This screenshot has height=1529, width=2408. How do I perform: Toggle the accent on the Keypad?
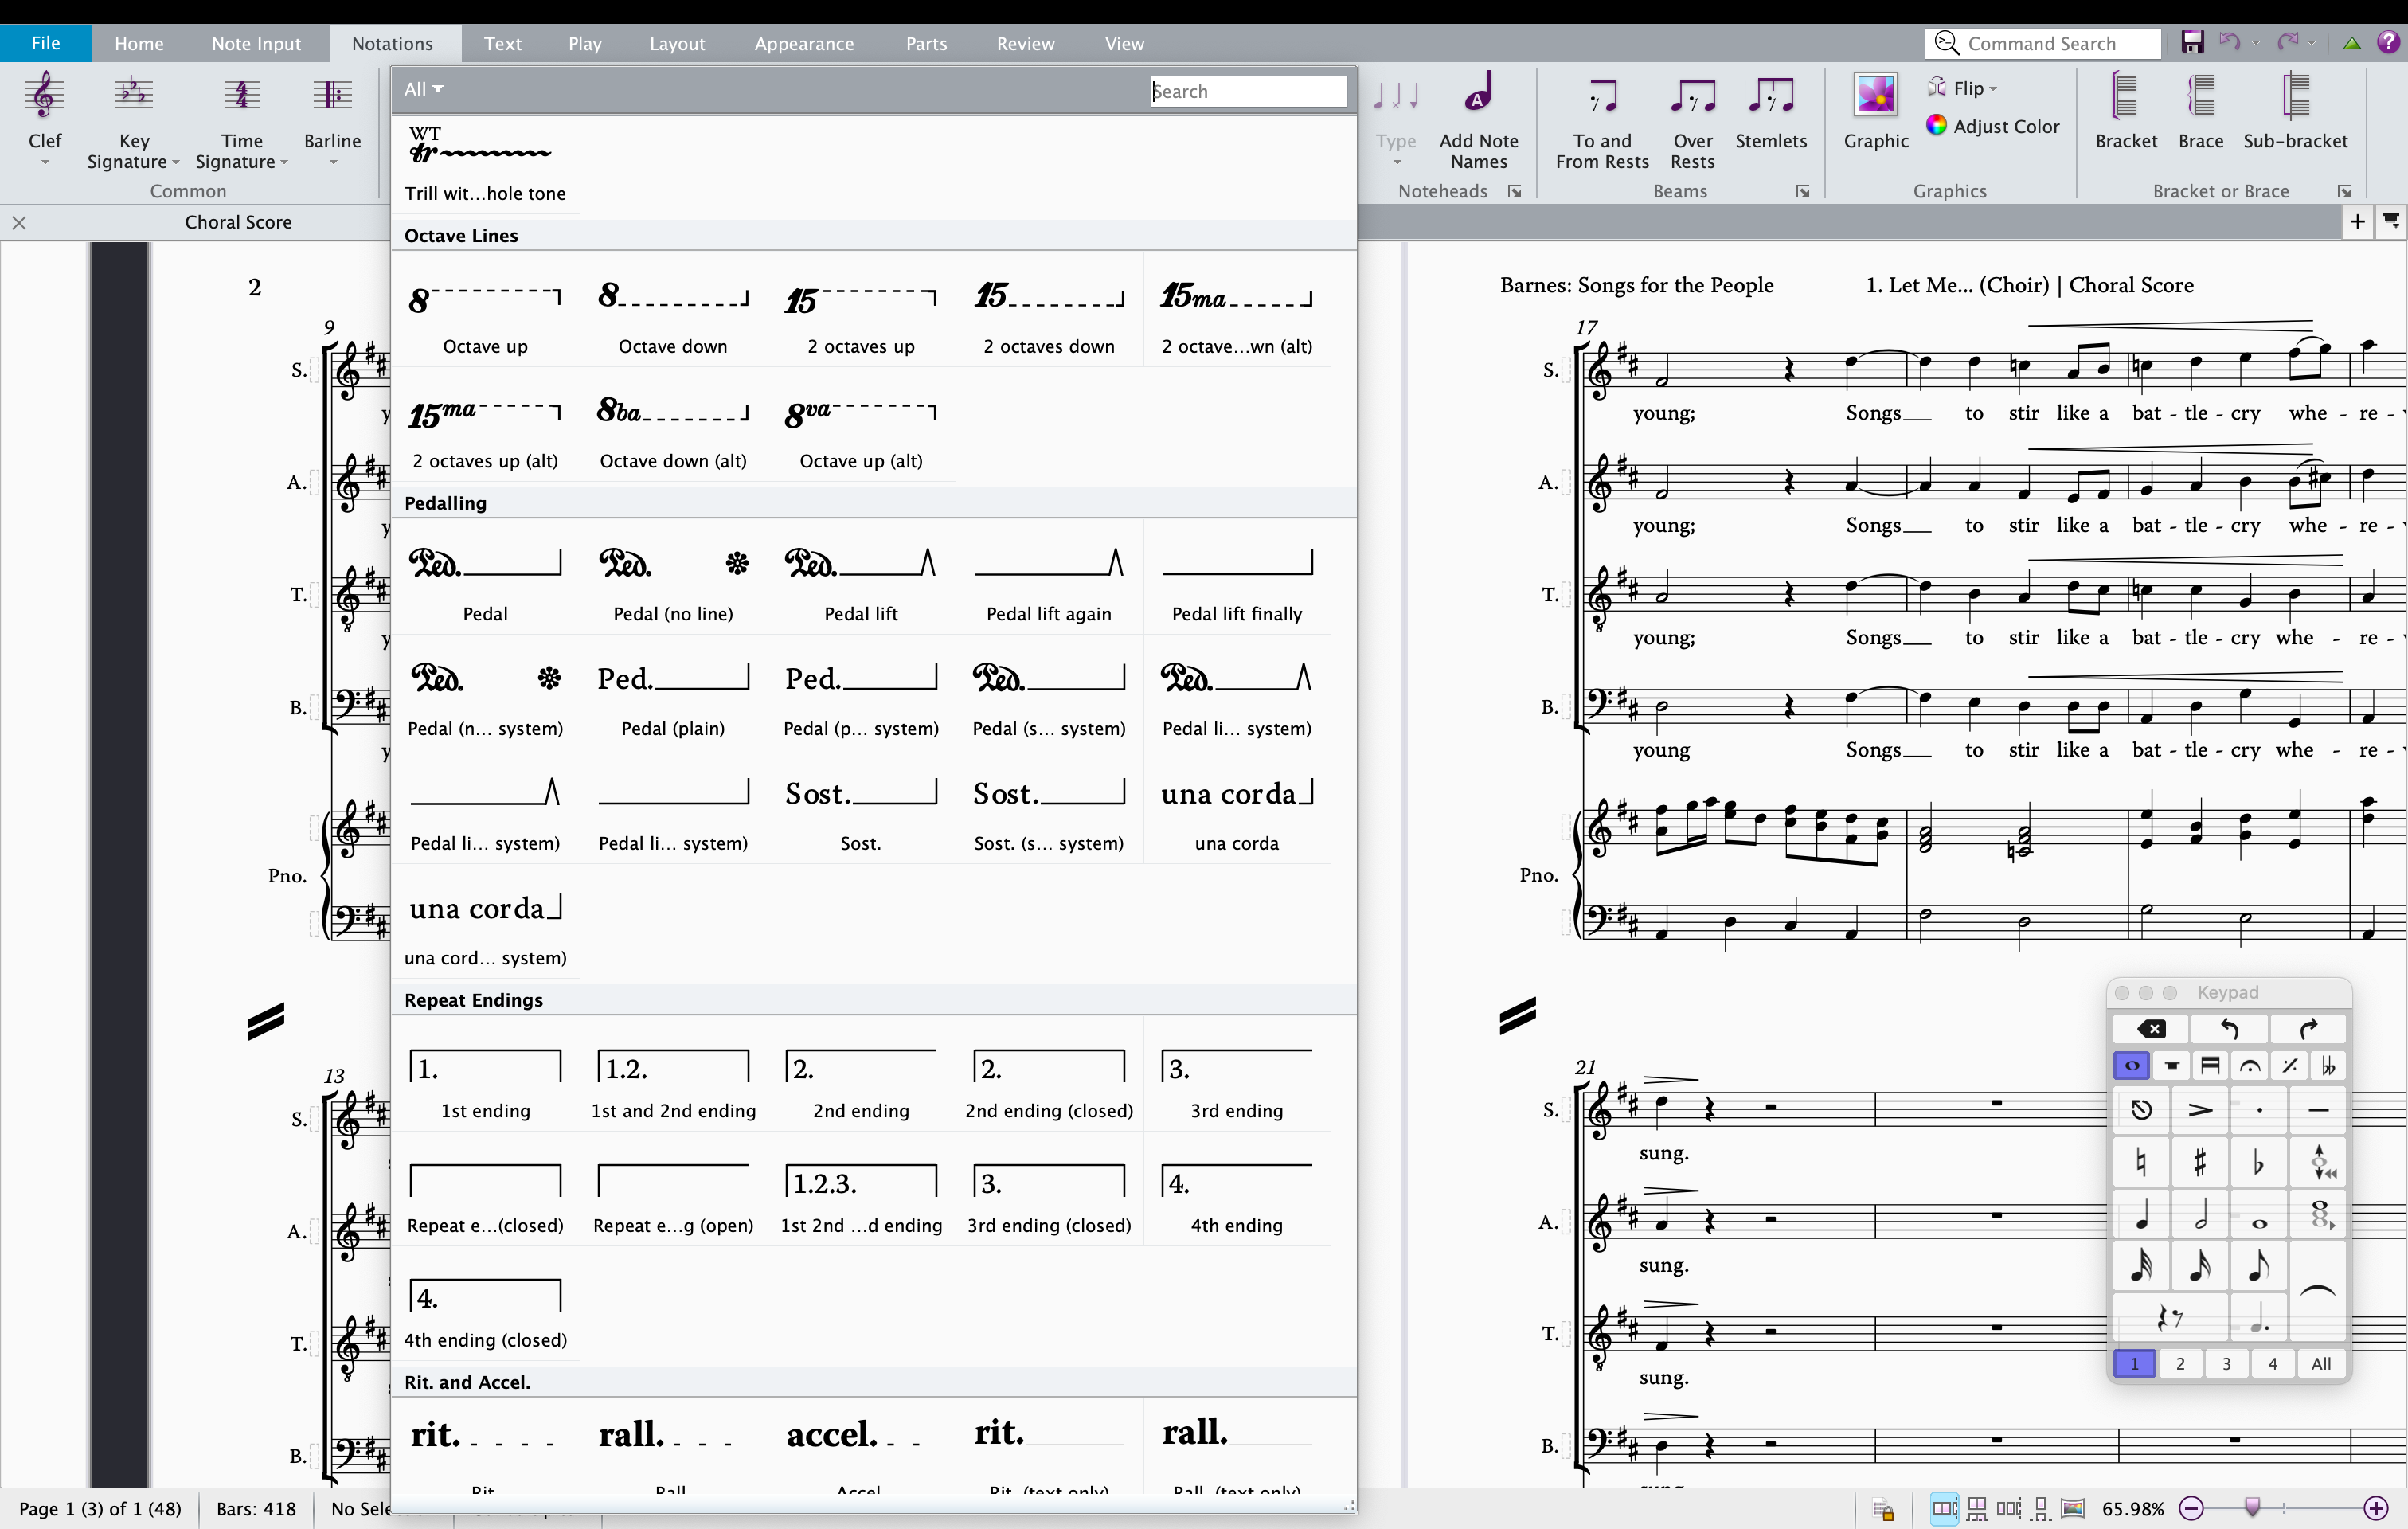2200,1110
